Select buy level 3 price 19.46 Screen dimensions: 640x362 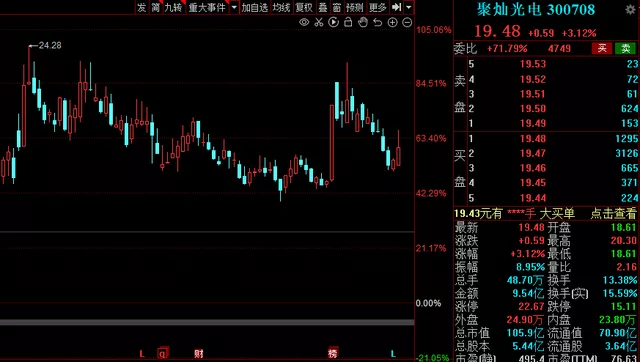533,168
